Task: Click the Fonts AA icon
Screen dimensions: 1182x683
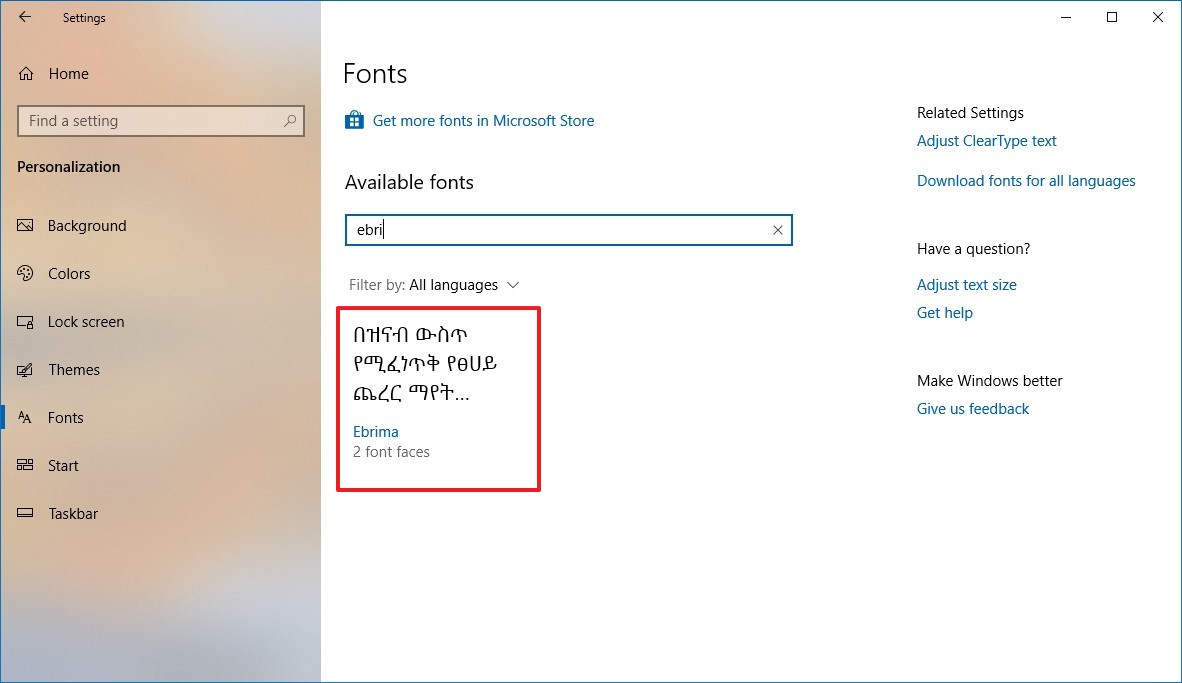Action: [25, 418]
